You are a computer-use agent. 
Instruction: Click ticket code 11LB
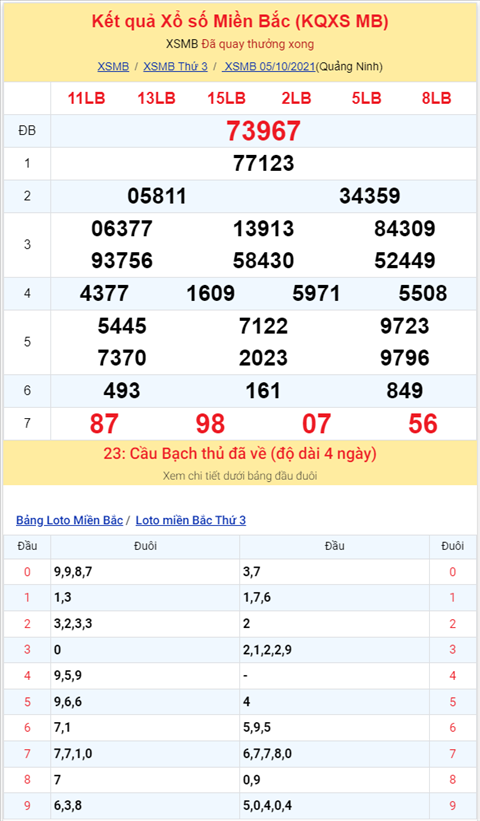pos(86,98)
